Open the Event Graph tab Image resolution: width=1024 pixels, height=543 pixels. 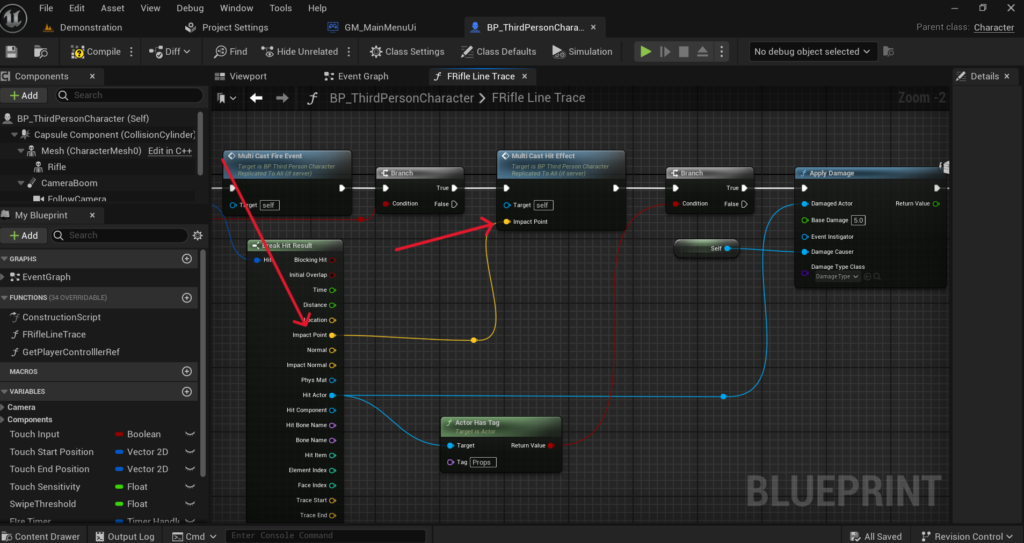(x=357, y=76)
